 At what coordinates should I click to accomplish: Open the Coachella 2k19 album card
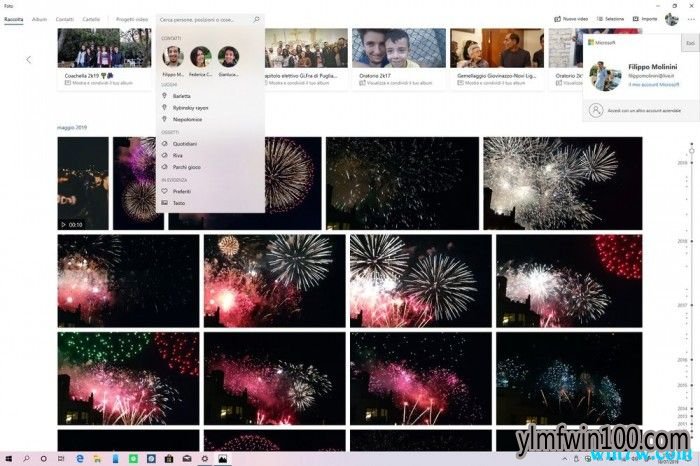tap(104, 58)
